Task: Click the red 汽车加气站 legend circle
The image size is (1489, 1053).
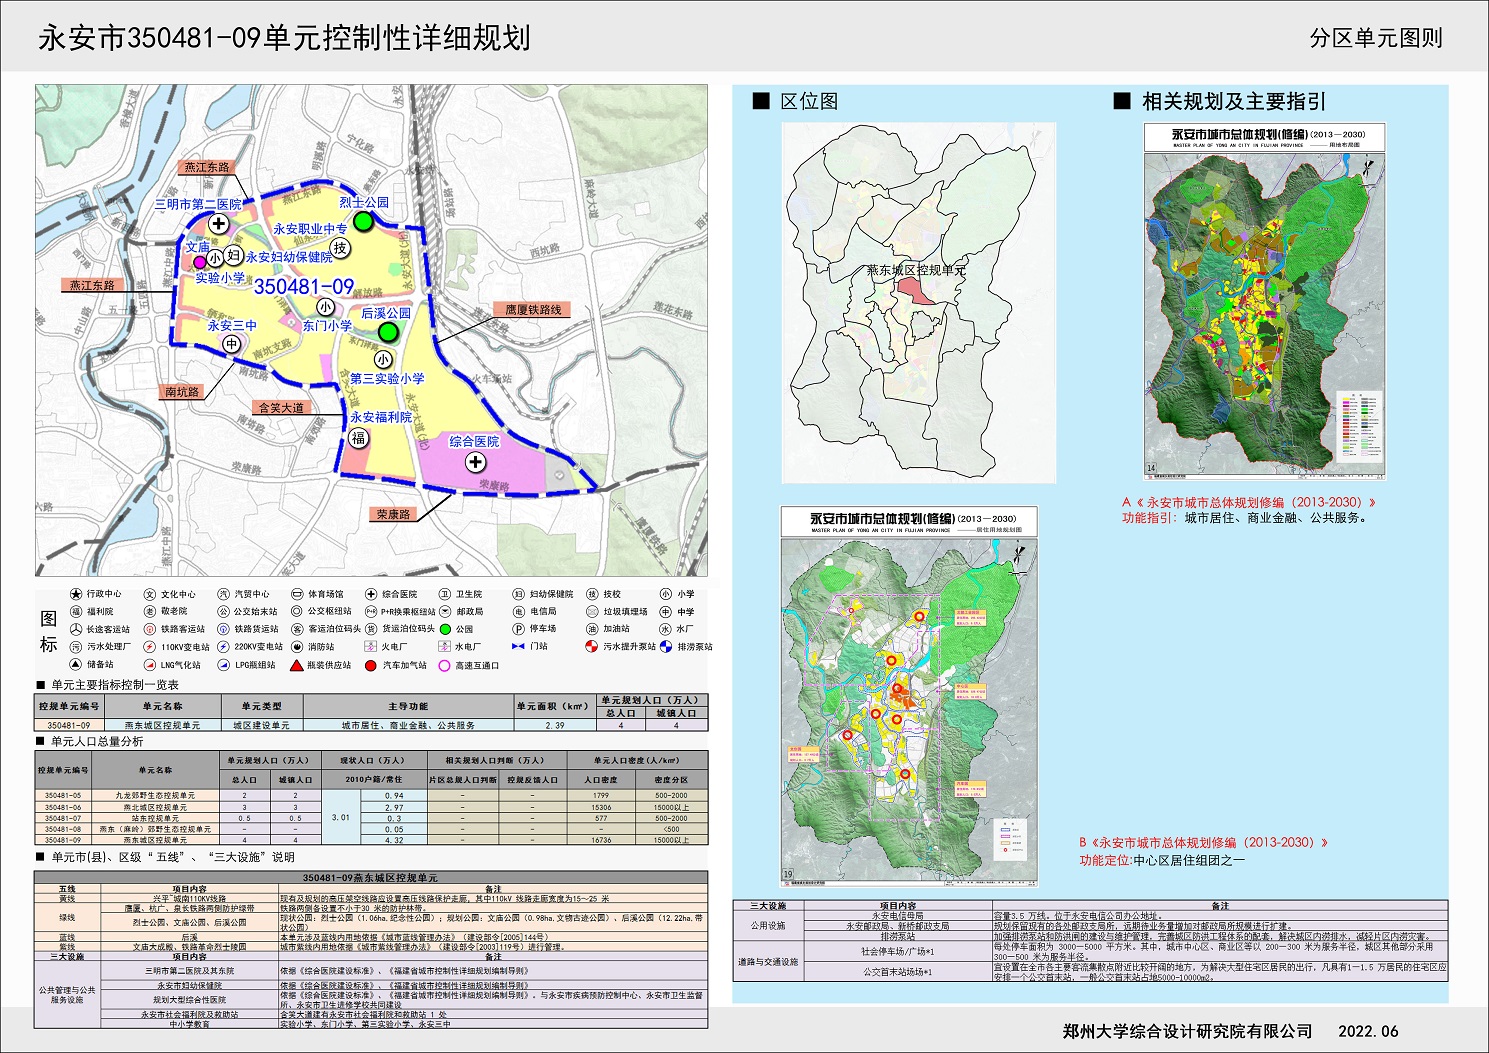Action: click(371, 665)
